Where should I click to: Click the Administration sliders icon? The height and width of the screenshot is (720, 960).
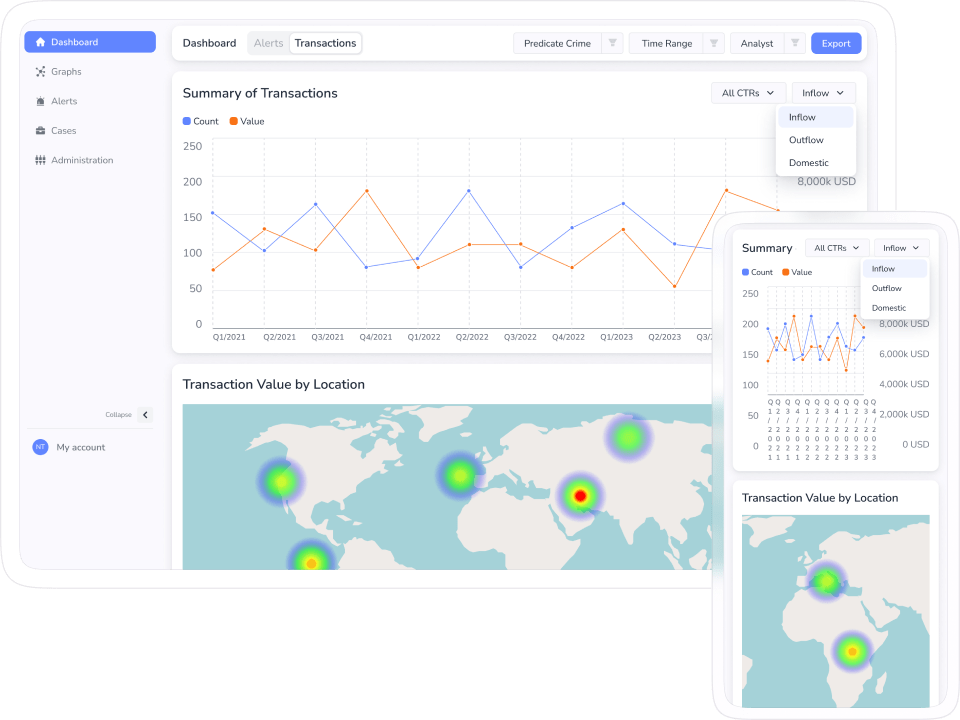[40, 160]
